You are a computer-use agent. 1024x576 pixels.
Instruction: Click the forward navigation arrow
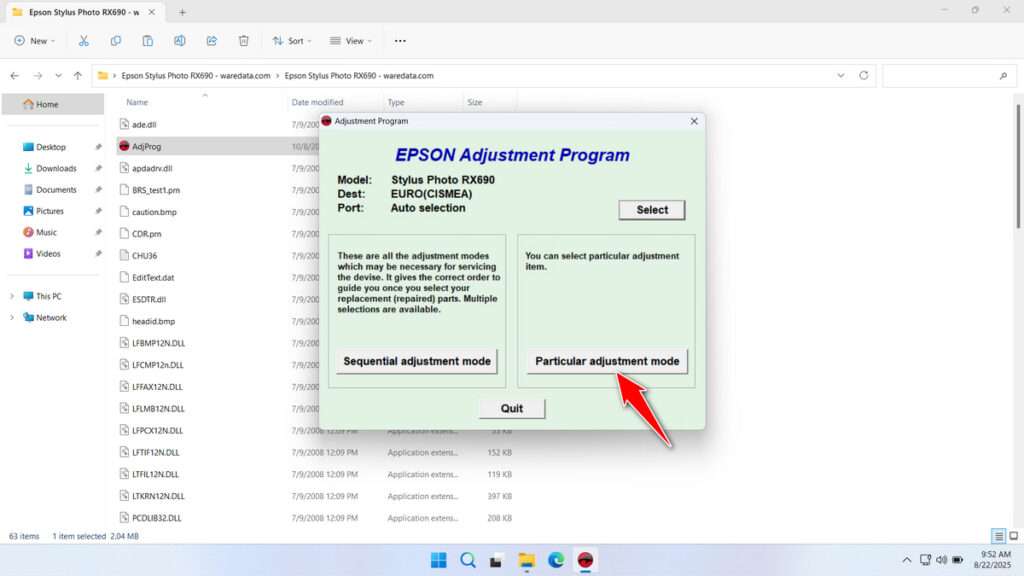[38, 76]
